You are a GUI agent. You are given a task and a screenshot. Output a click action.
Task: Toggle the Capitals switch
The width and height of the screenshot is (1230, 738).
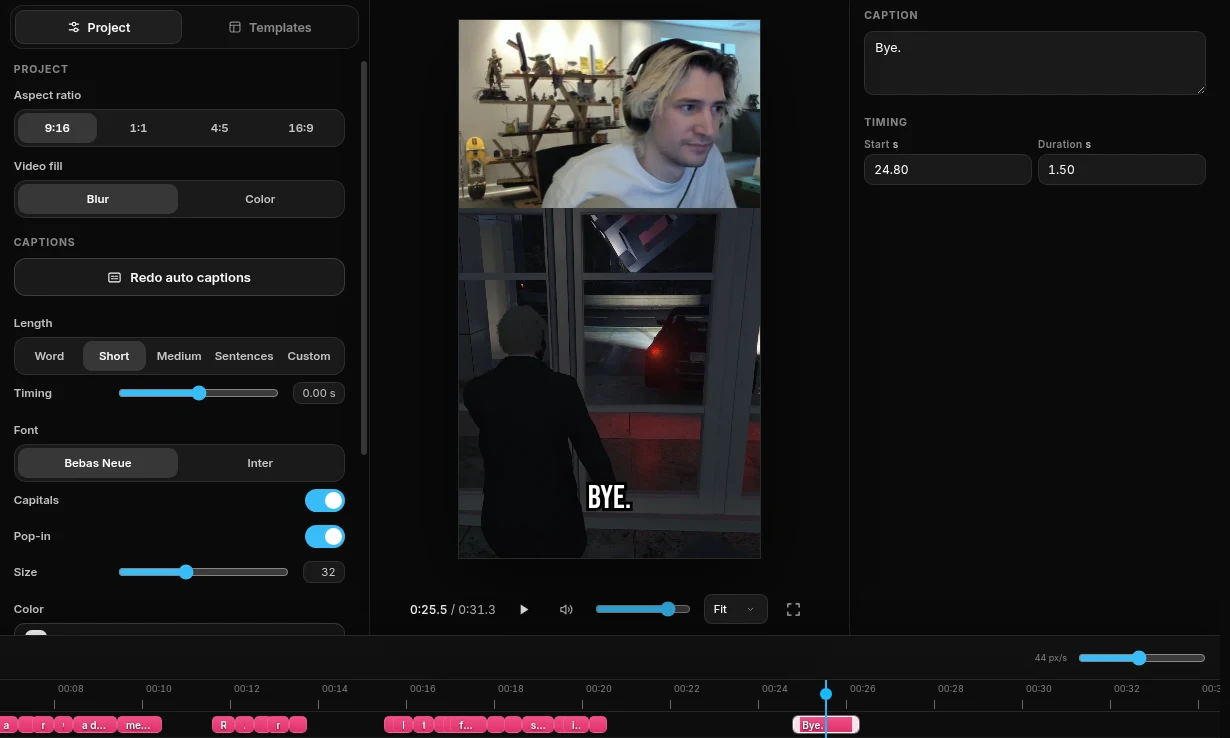(325, 500)
